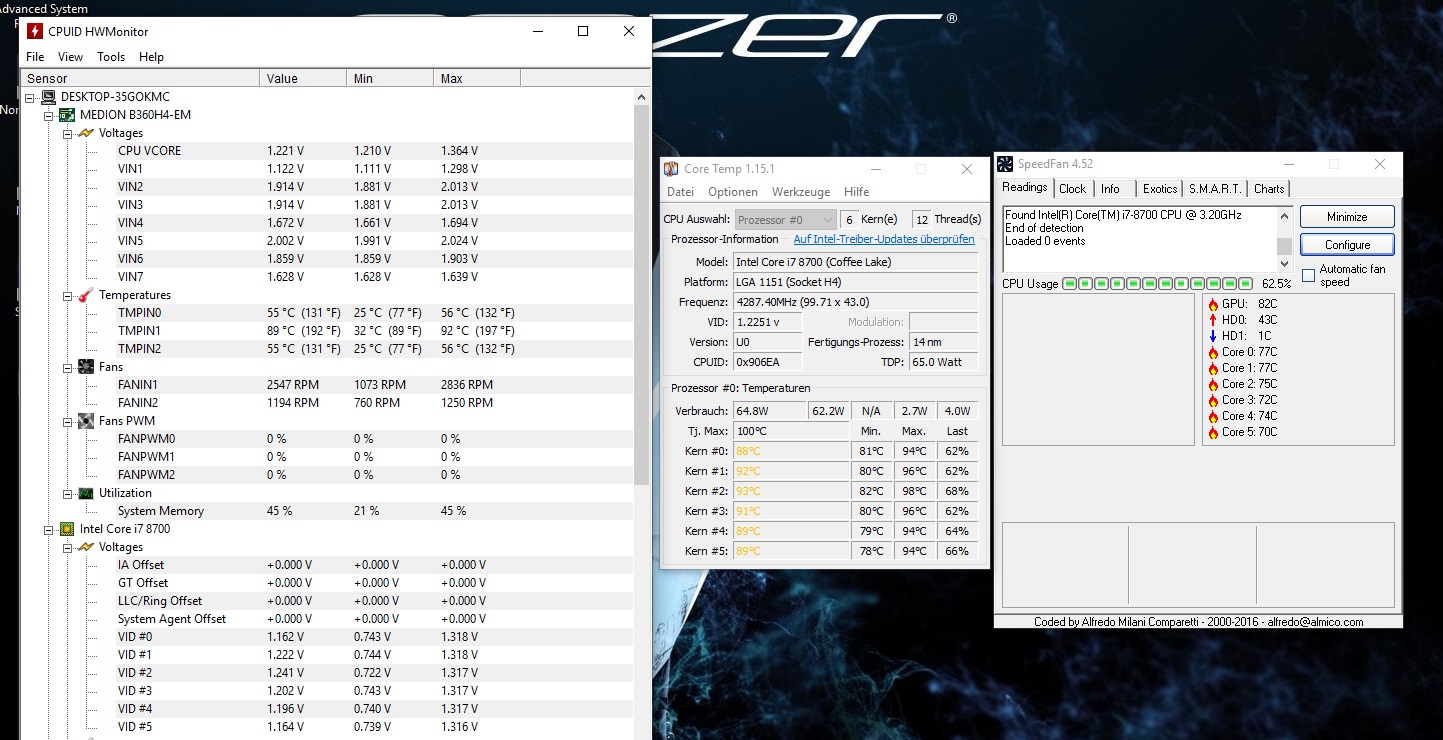Switch to SpeedFan Exotics tab
The width and height of the screenshot is (1443, 740).
1160,189
